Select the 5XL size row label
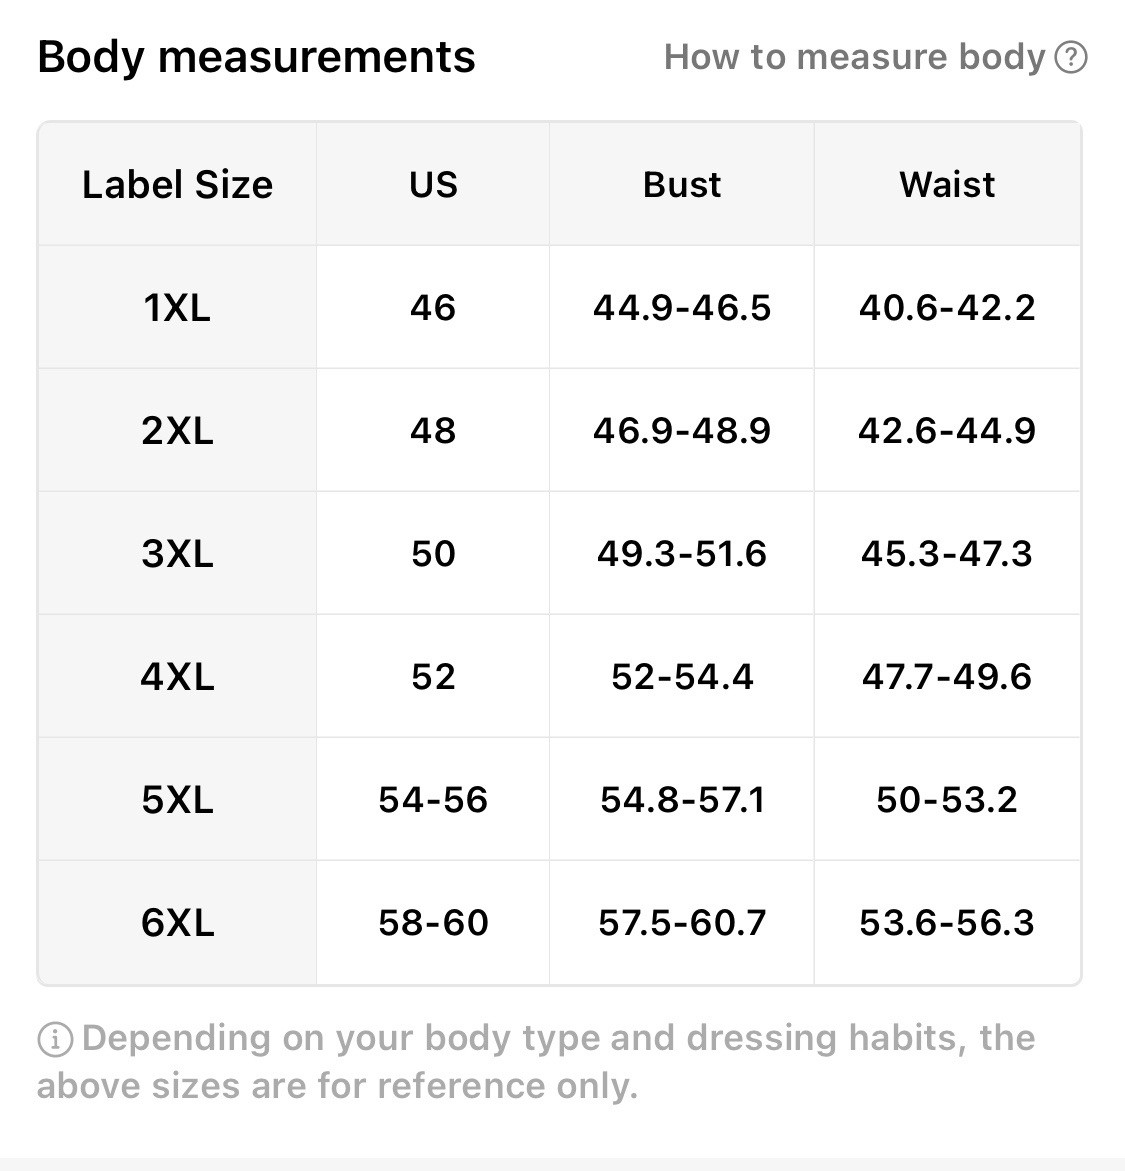 177,800
